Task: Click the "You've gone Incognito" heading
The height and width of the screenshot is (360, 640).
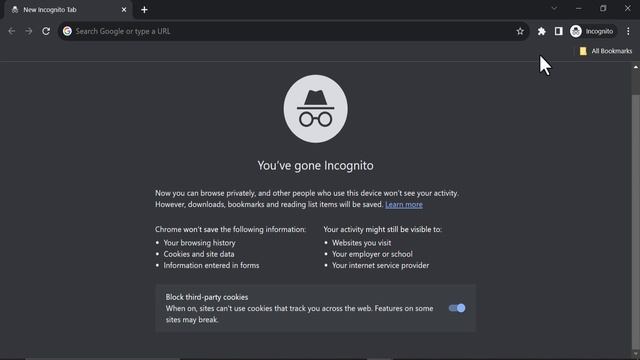Action: 315,165
